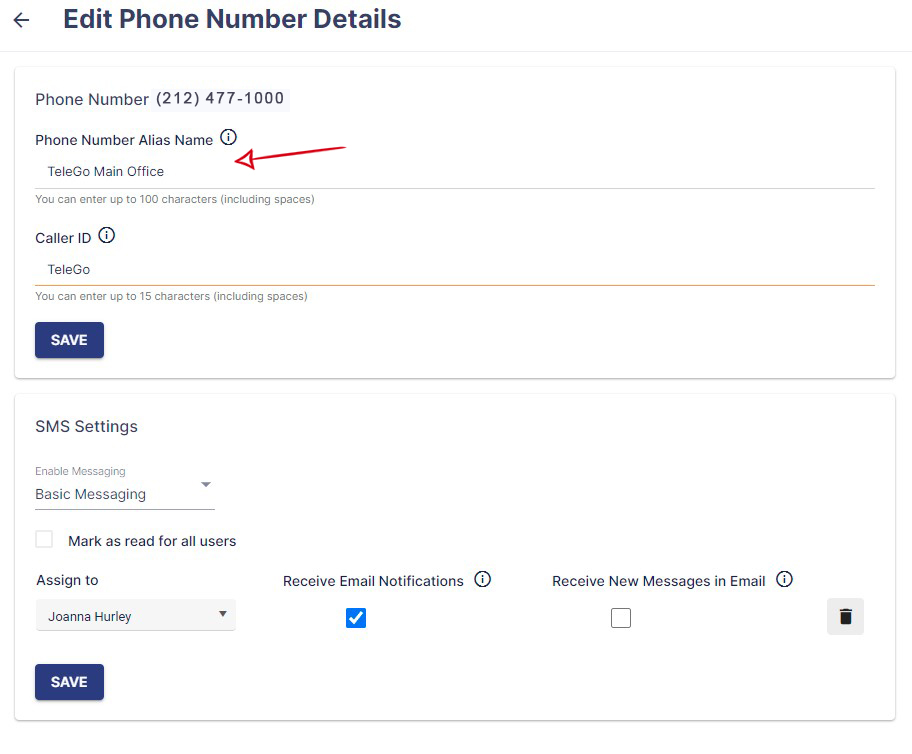Delete the Joanna Hurley assignment row
The image size is (912, 754).
tap(845, 617)
